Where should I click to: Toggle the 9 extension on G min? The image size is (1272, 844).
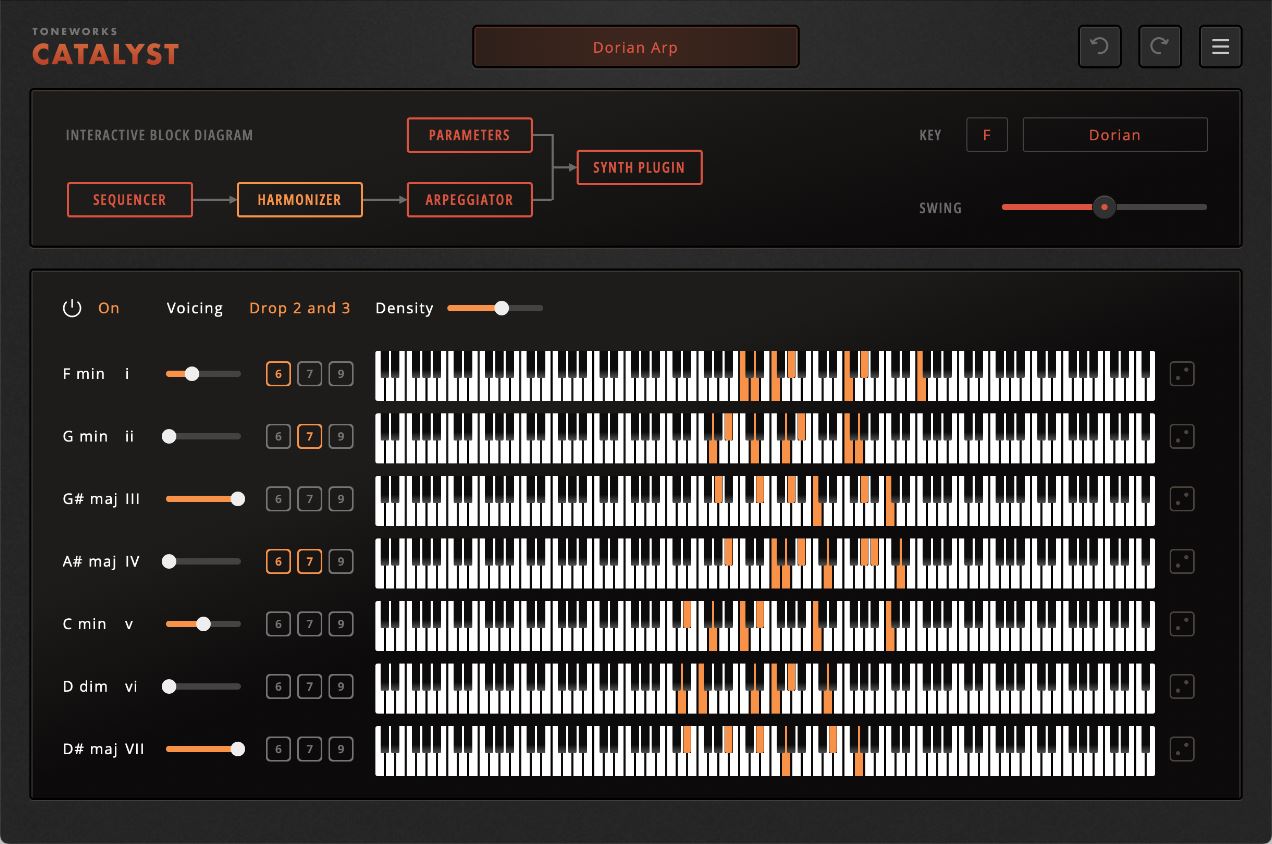[x=341, y=436]
